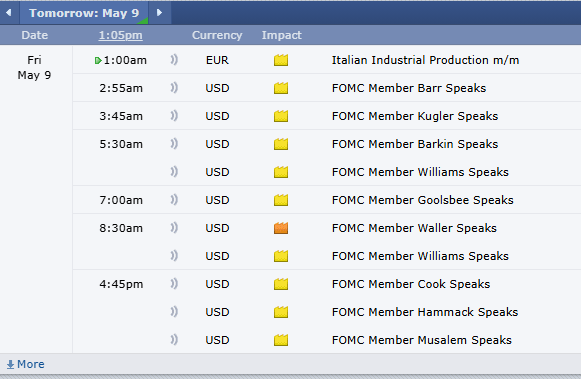Click yellow impact icon for Goolsbee Speaks
Viewport: 581px width, 379px height.
tap(281, 200)
